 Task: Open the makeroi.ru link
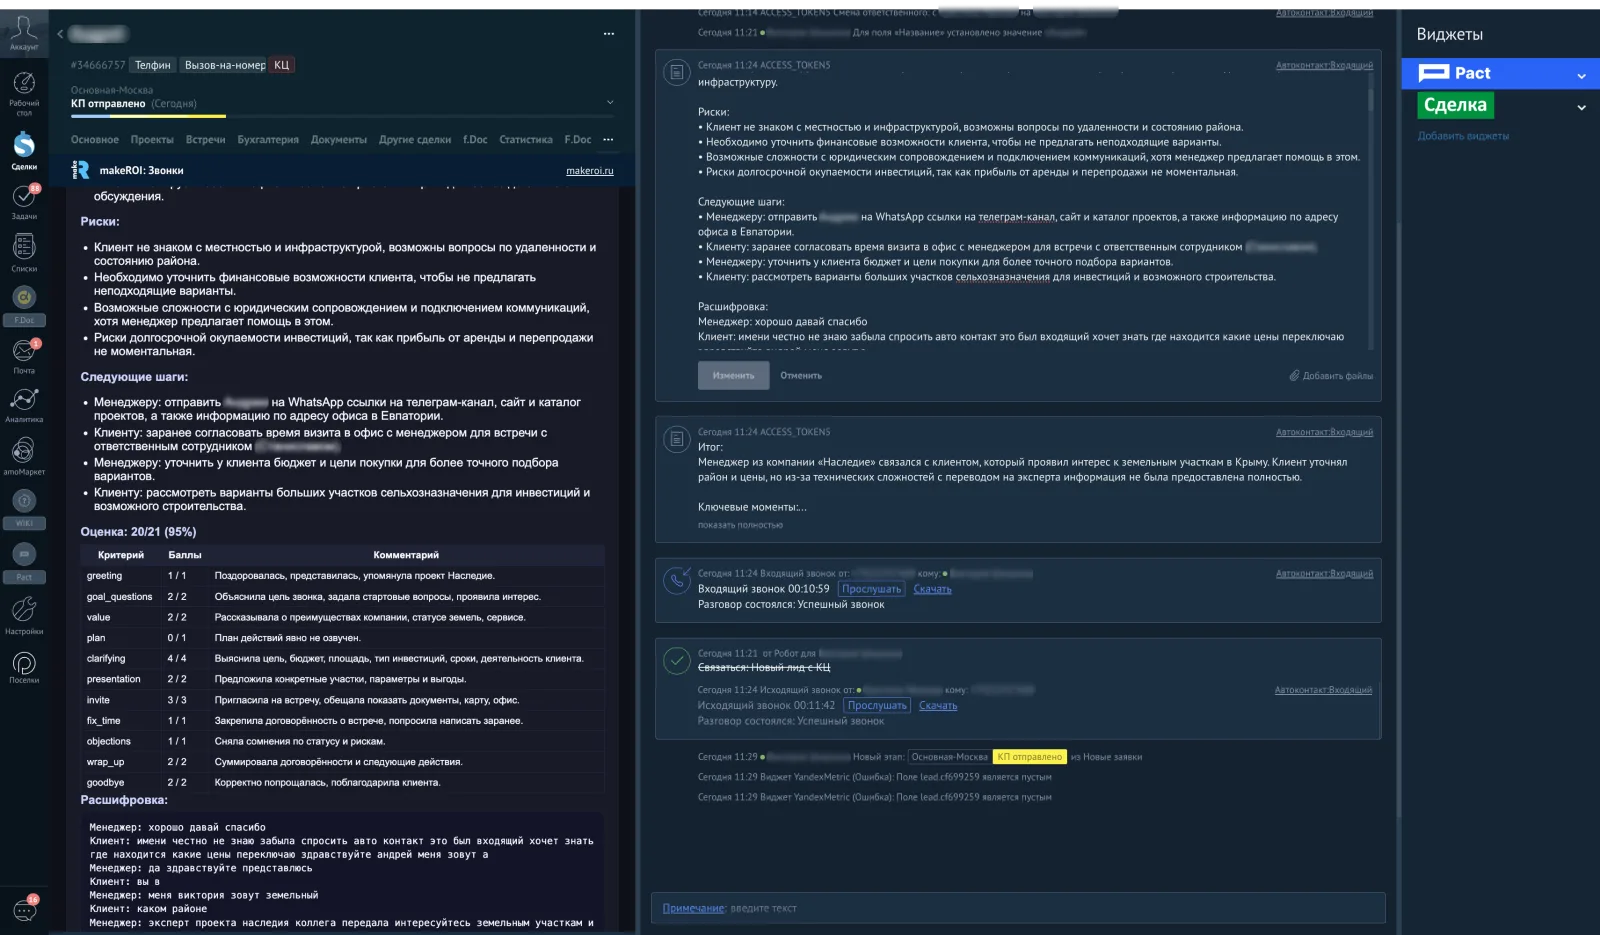coord(590,171)
